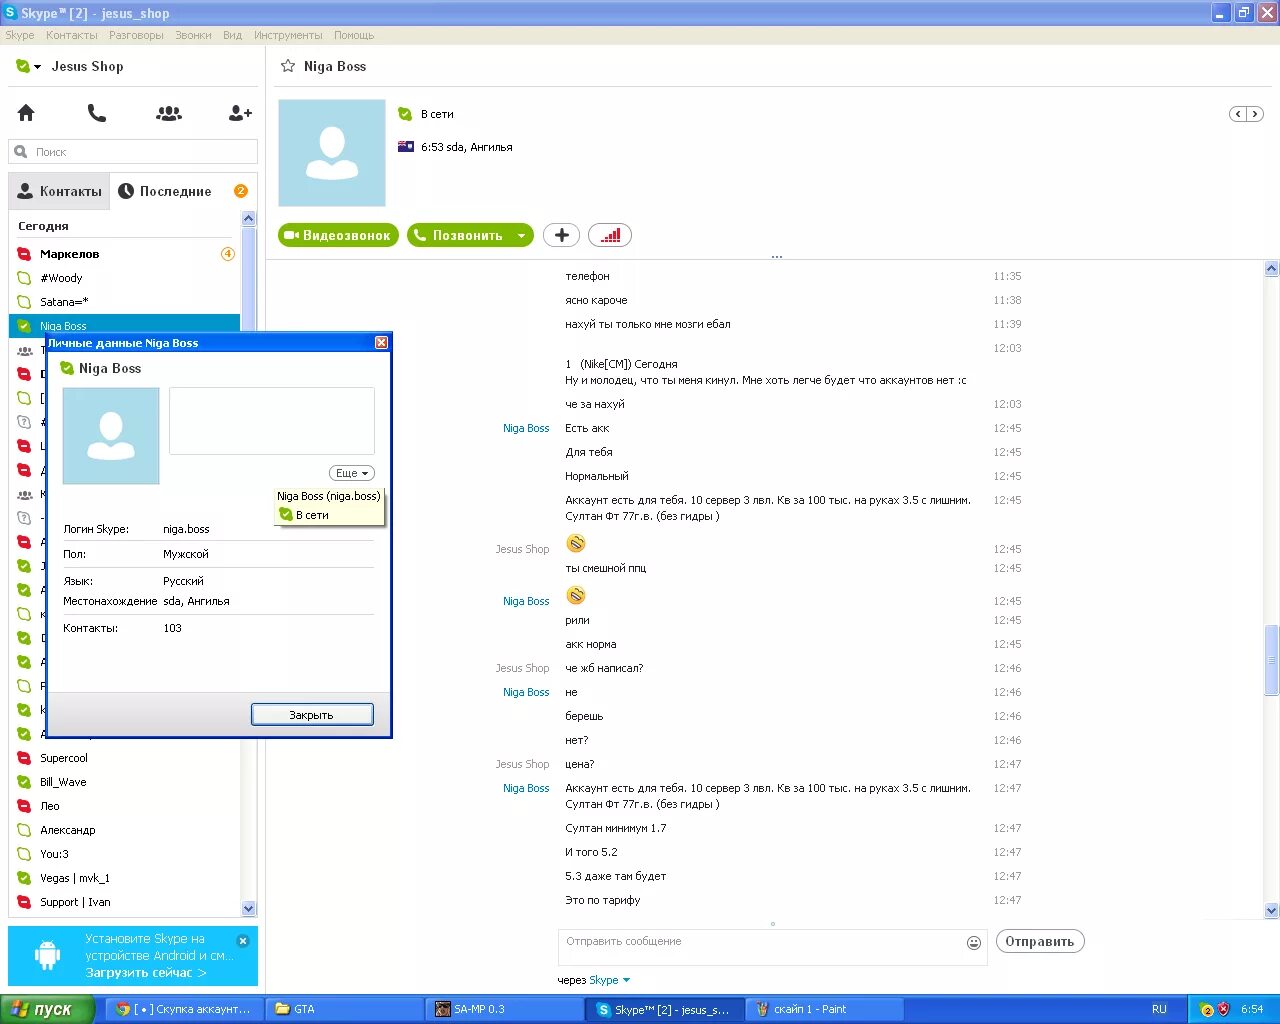Toggle the profile panel view arrows
This screenshot has height=1024, width=1280.
[1246, 114]
